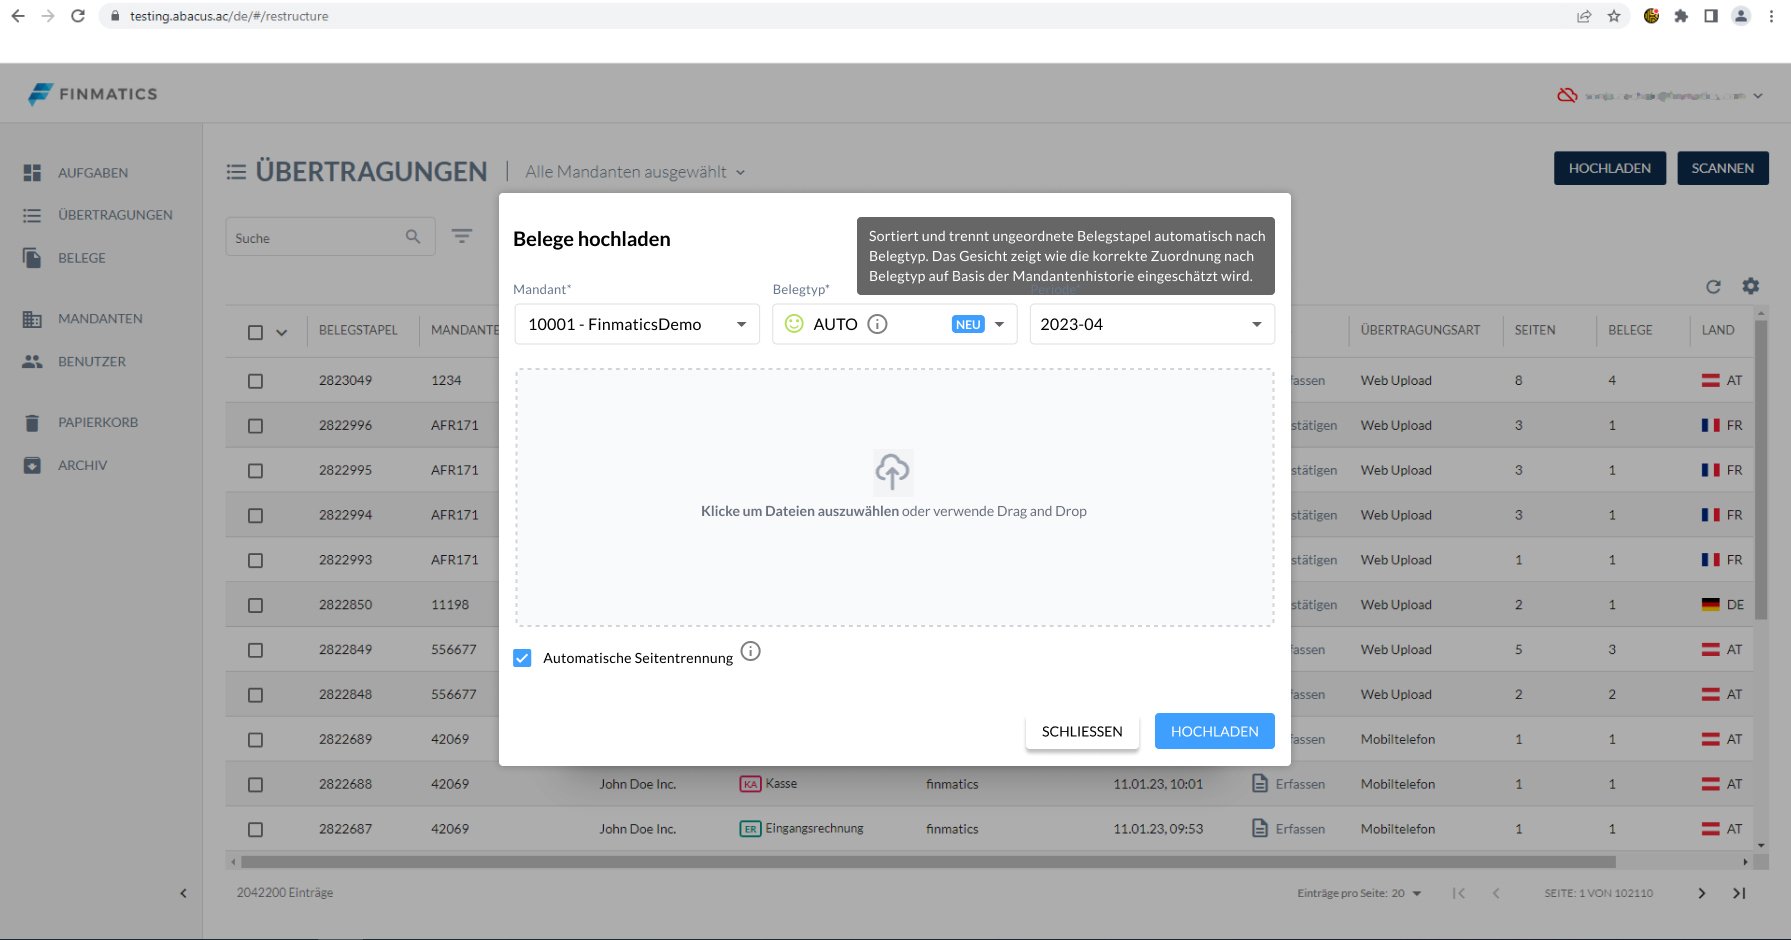The width and height of the screenshot is (1791, 940).
Task: Open Belege in the sidebar
Action: tap(82, 258)
